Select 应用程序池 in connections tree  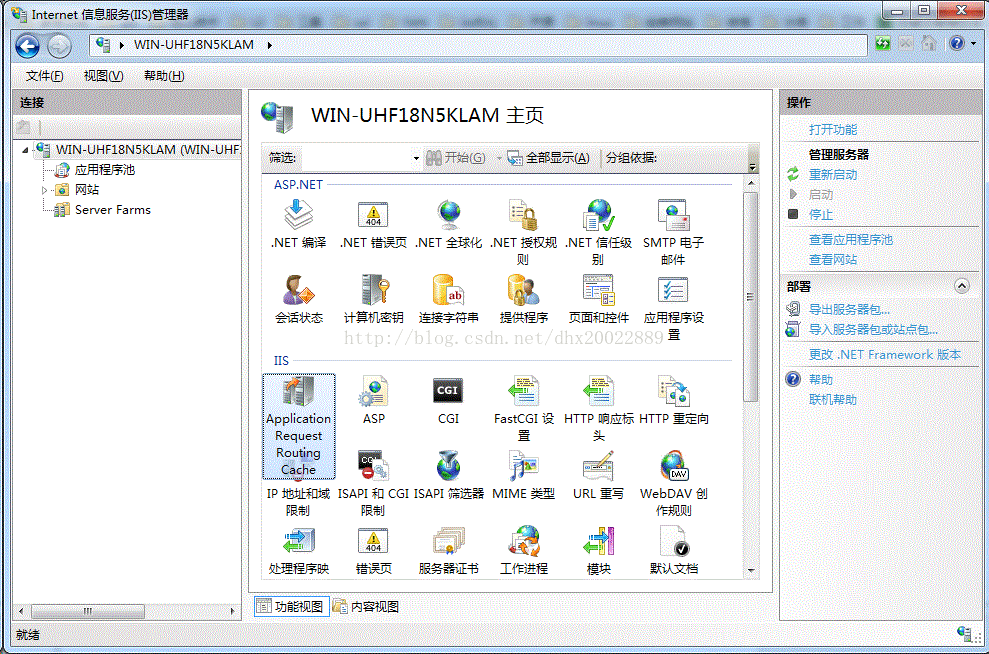click(105, 170)
